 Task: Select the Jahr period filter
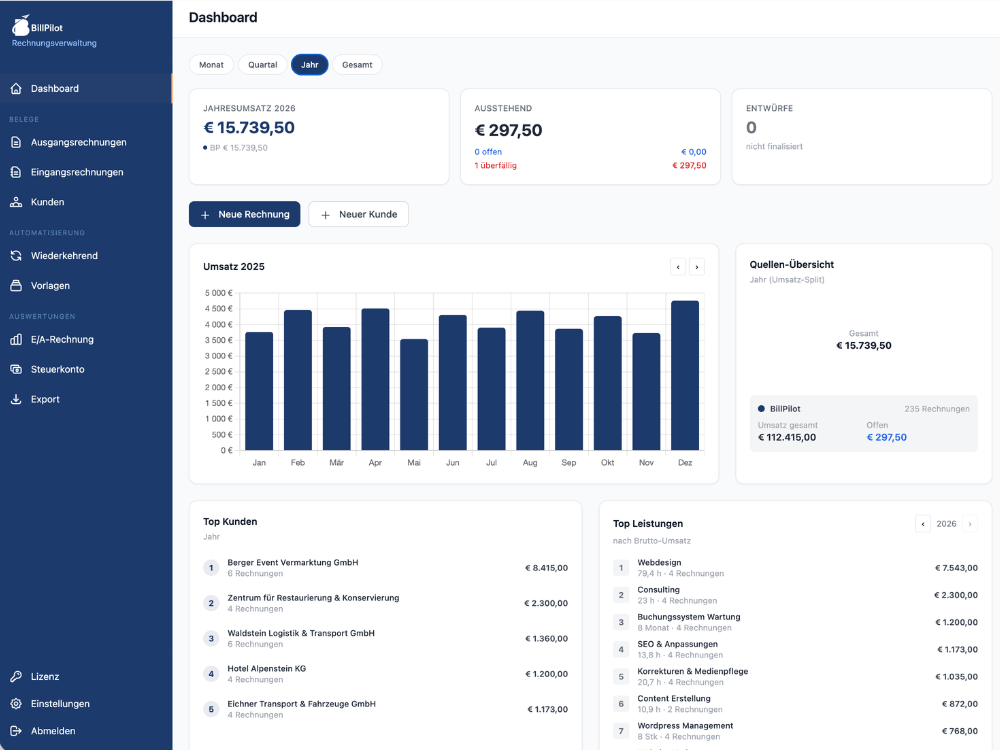(309, 64)
